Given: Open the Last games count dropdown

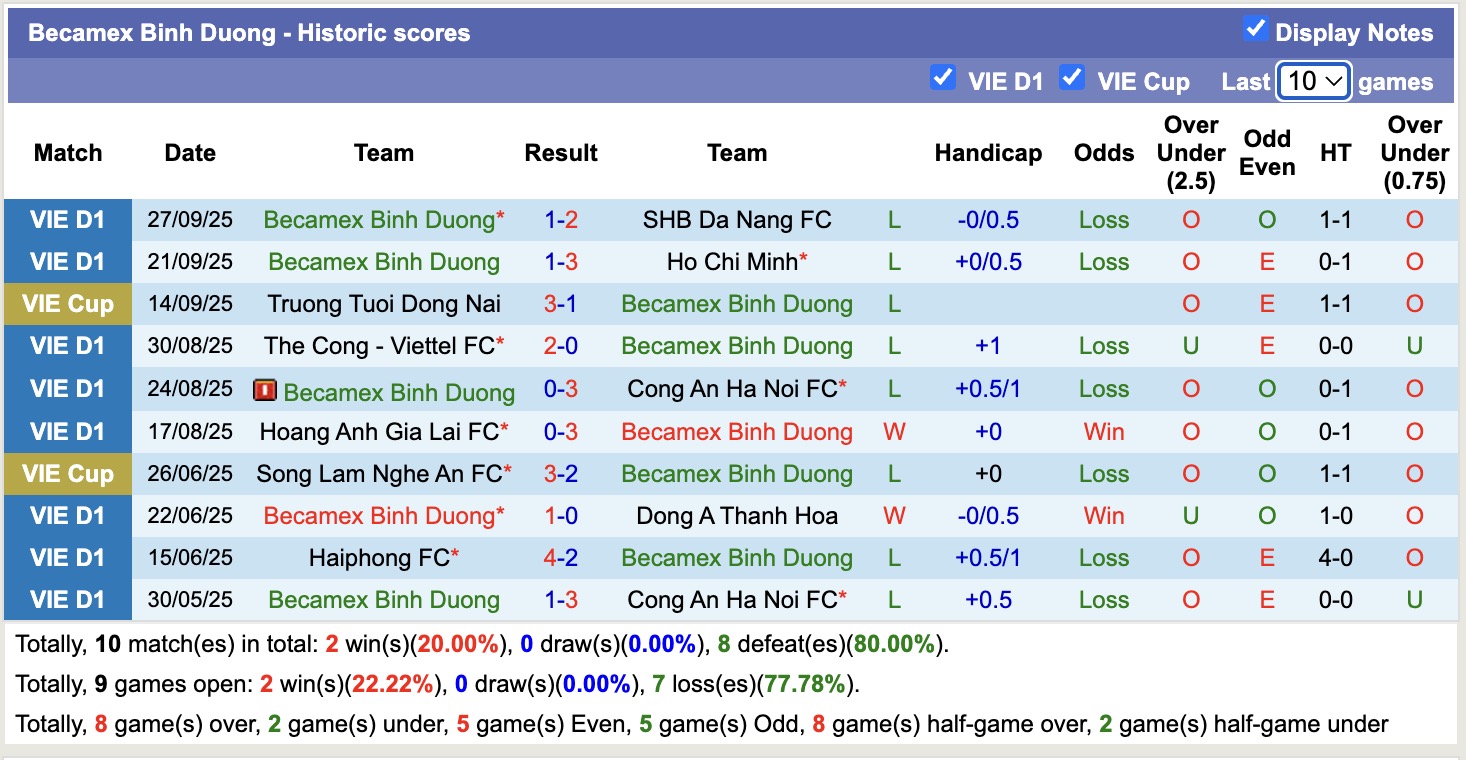Looking at the screenshot, I should 1313,80.
